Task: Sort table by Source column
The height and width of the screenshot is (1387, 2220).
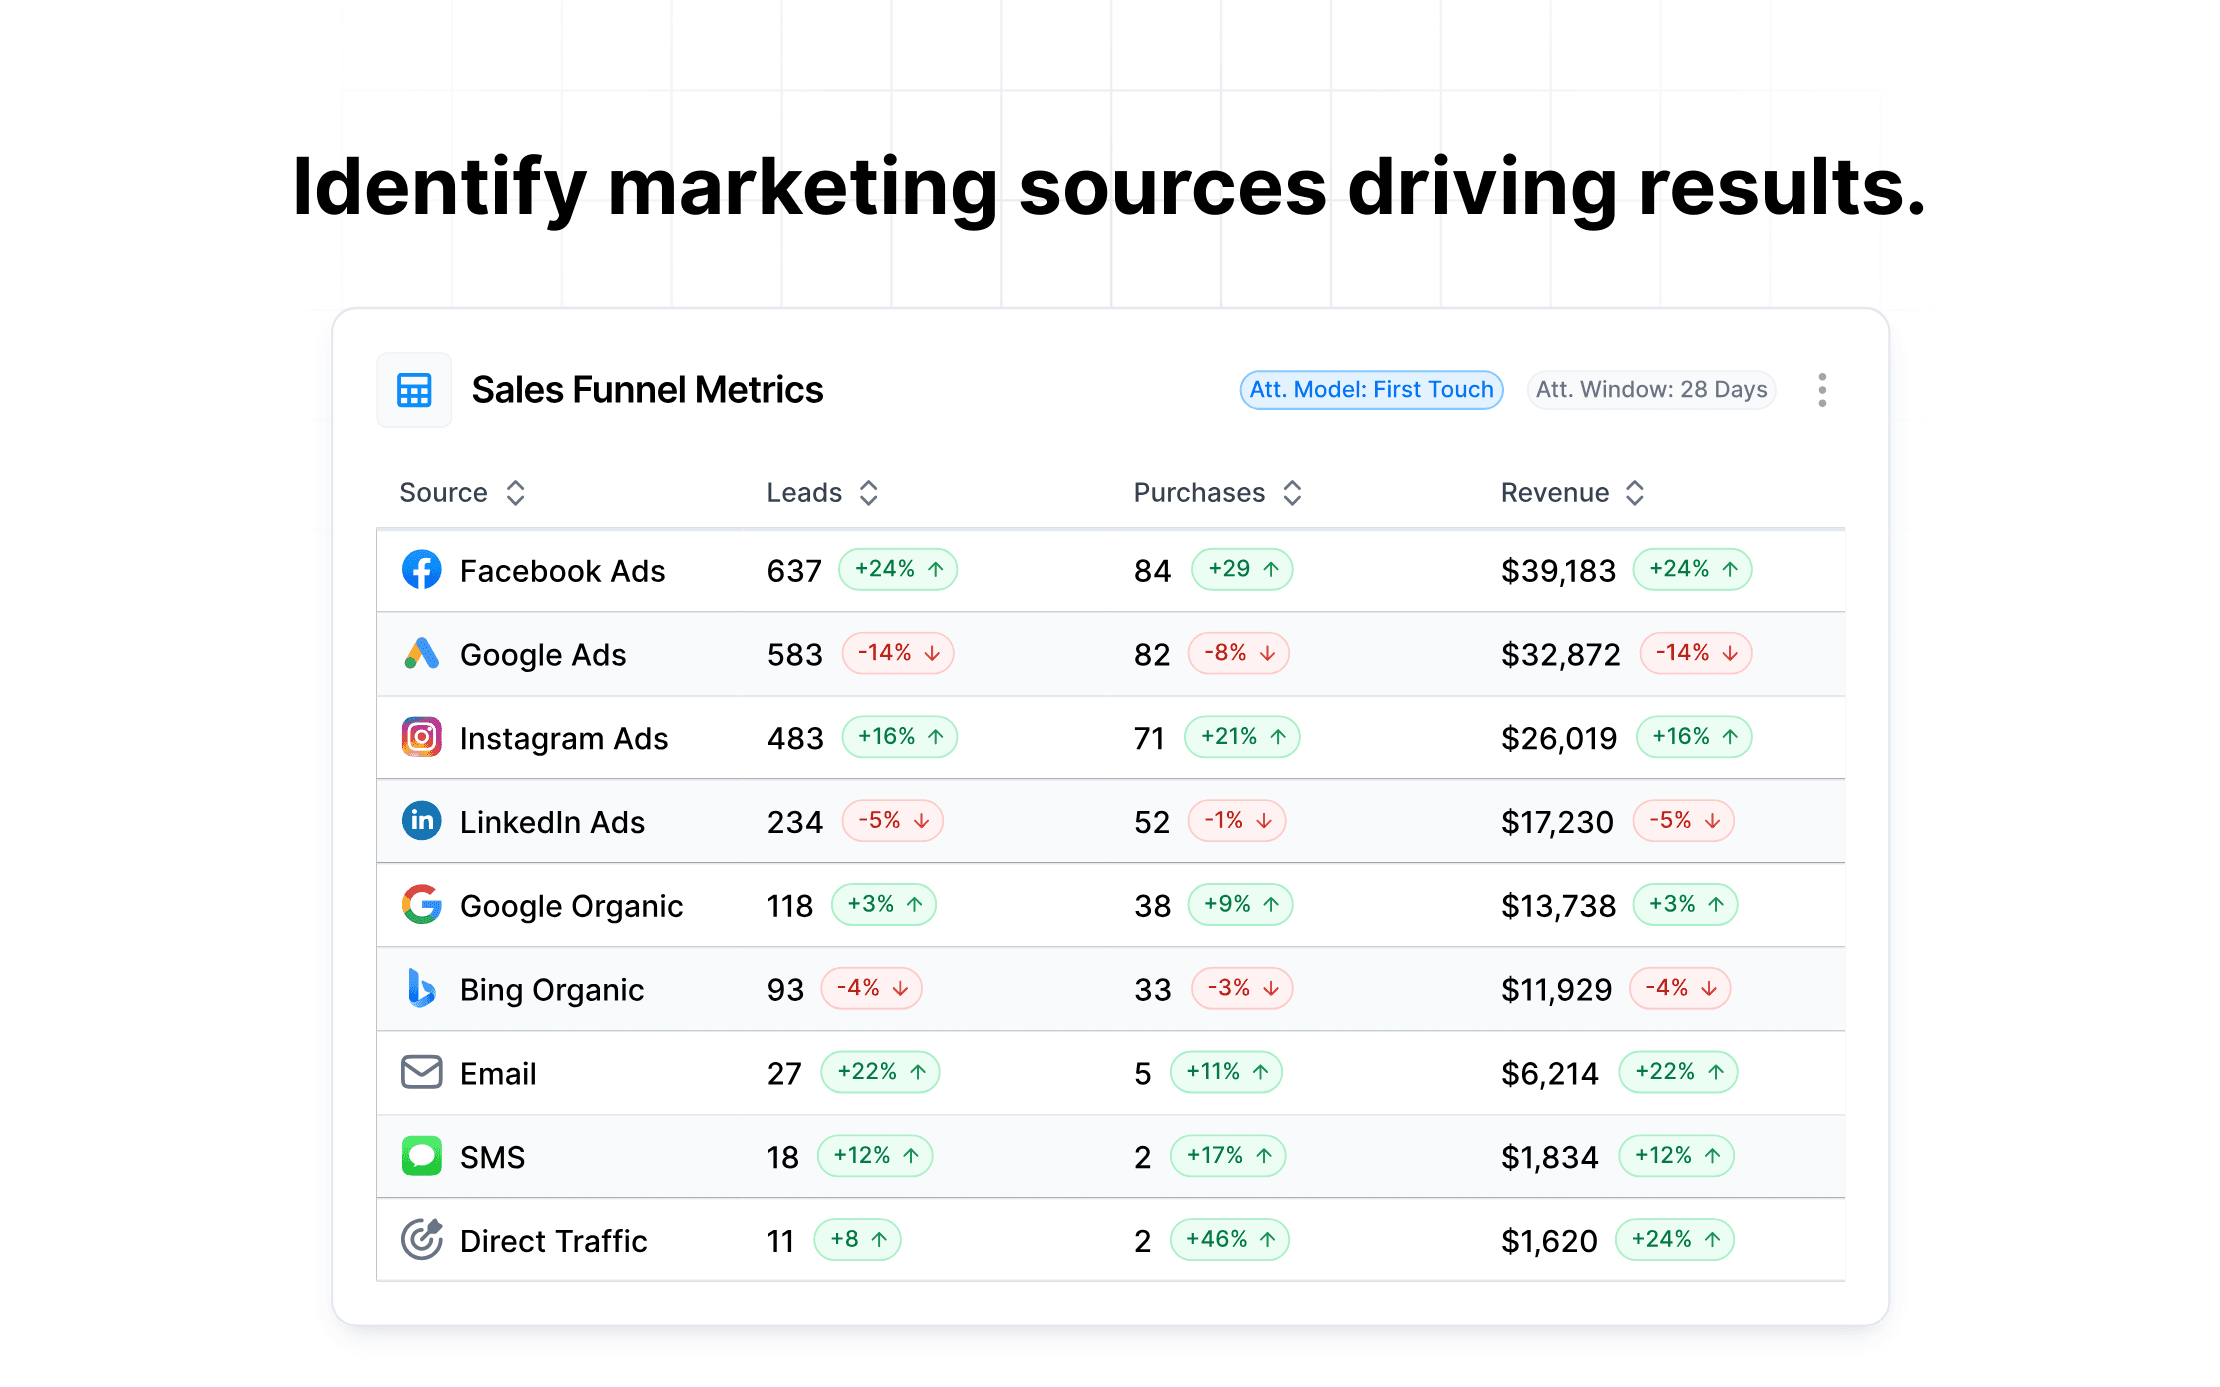Action: (515, 493)
